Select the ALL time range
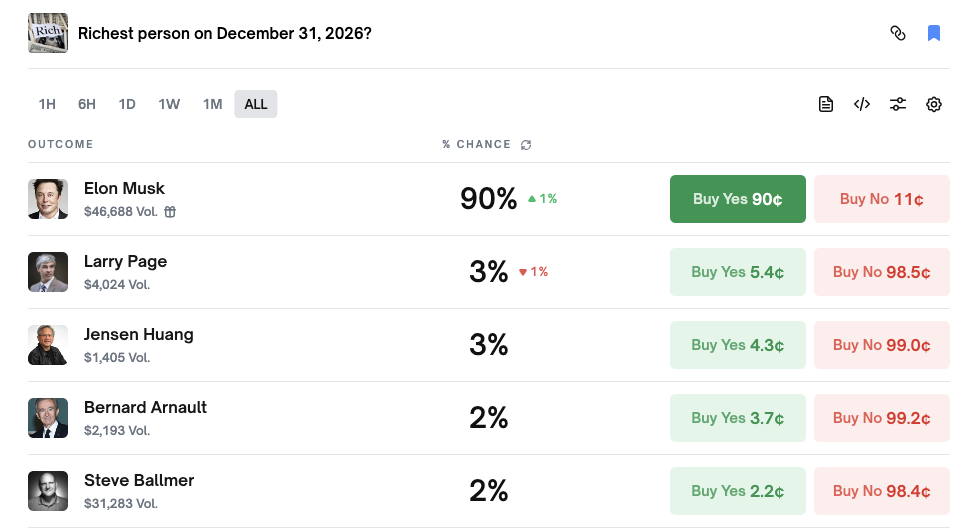This screenshot has height=529, width=970. click(x=256, y=104)
